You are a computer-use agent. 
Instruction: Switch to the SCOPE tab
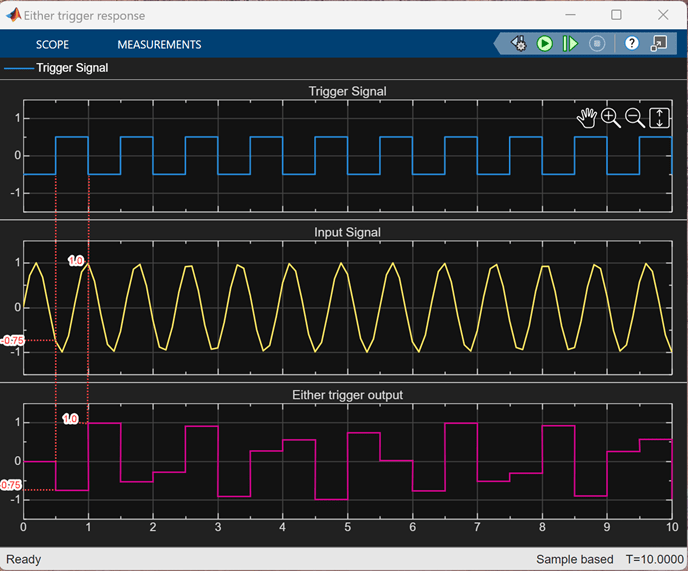click(52, 45)
